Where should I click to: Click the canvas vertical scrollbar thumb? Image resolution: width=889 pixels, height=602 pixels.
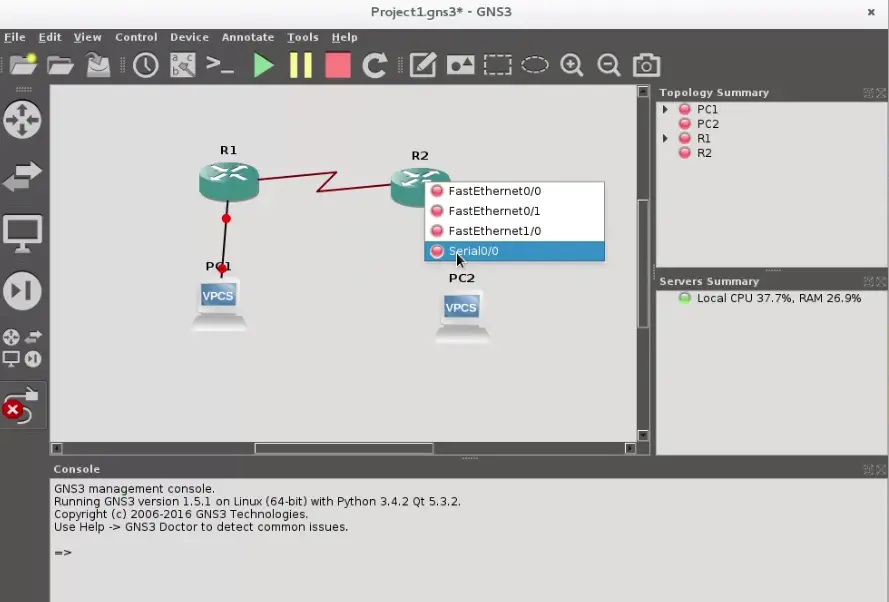click(643, 264)
